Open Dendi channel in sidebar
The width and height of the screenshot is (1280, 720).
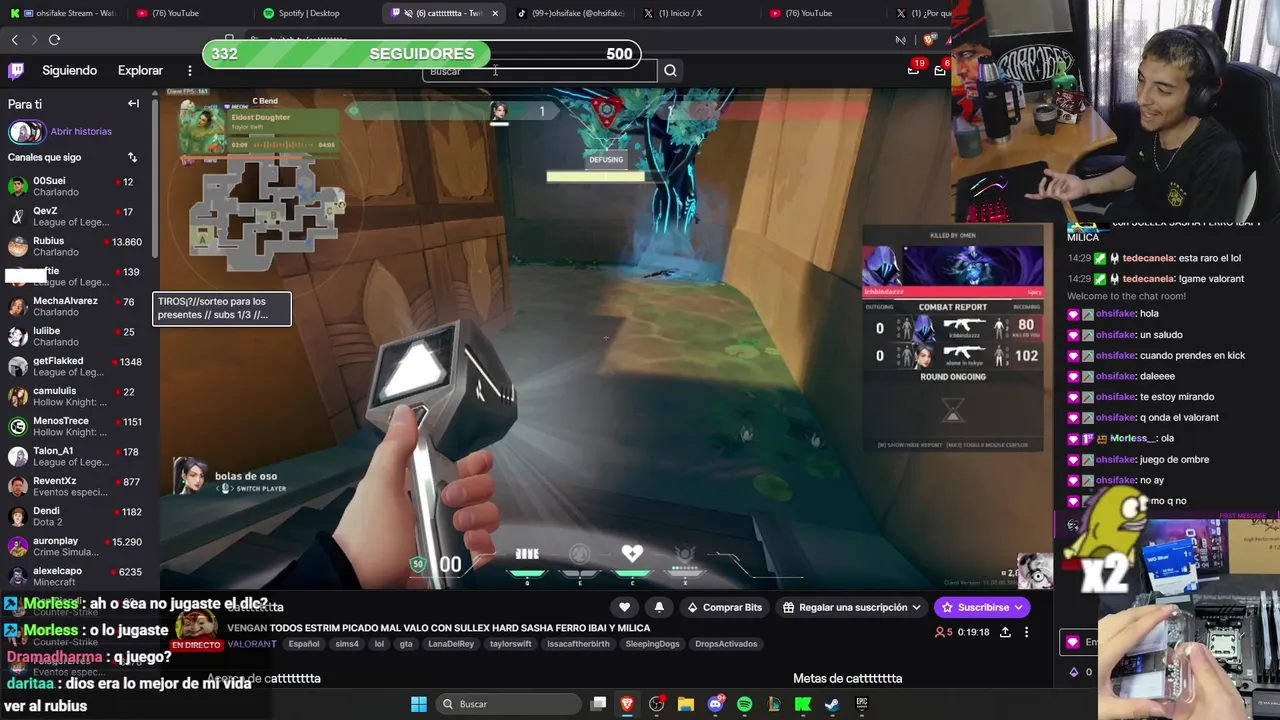point(75,516)
